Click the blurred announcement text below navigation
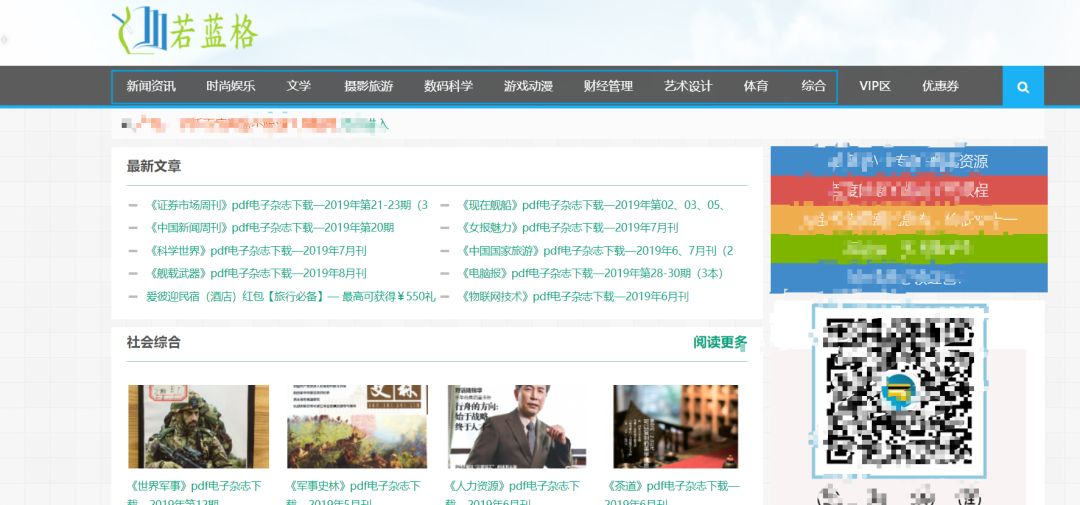The height and width of the screenshot is (505, 1080). [x=255, y=125]
